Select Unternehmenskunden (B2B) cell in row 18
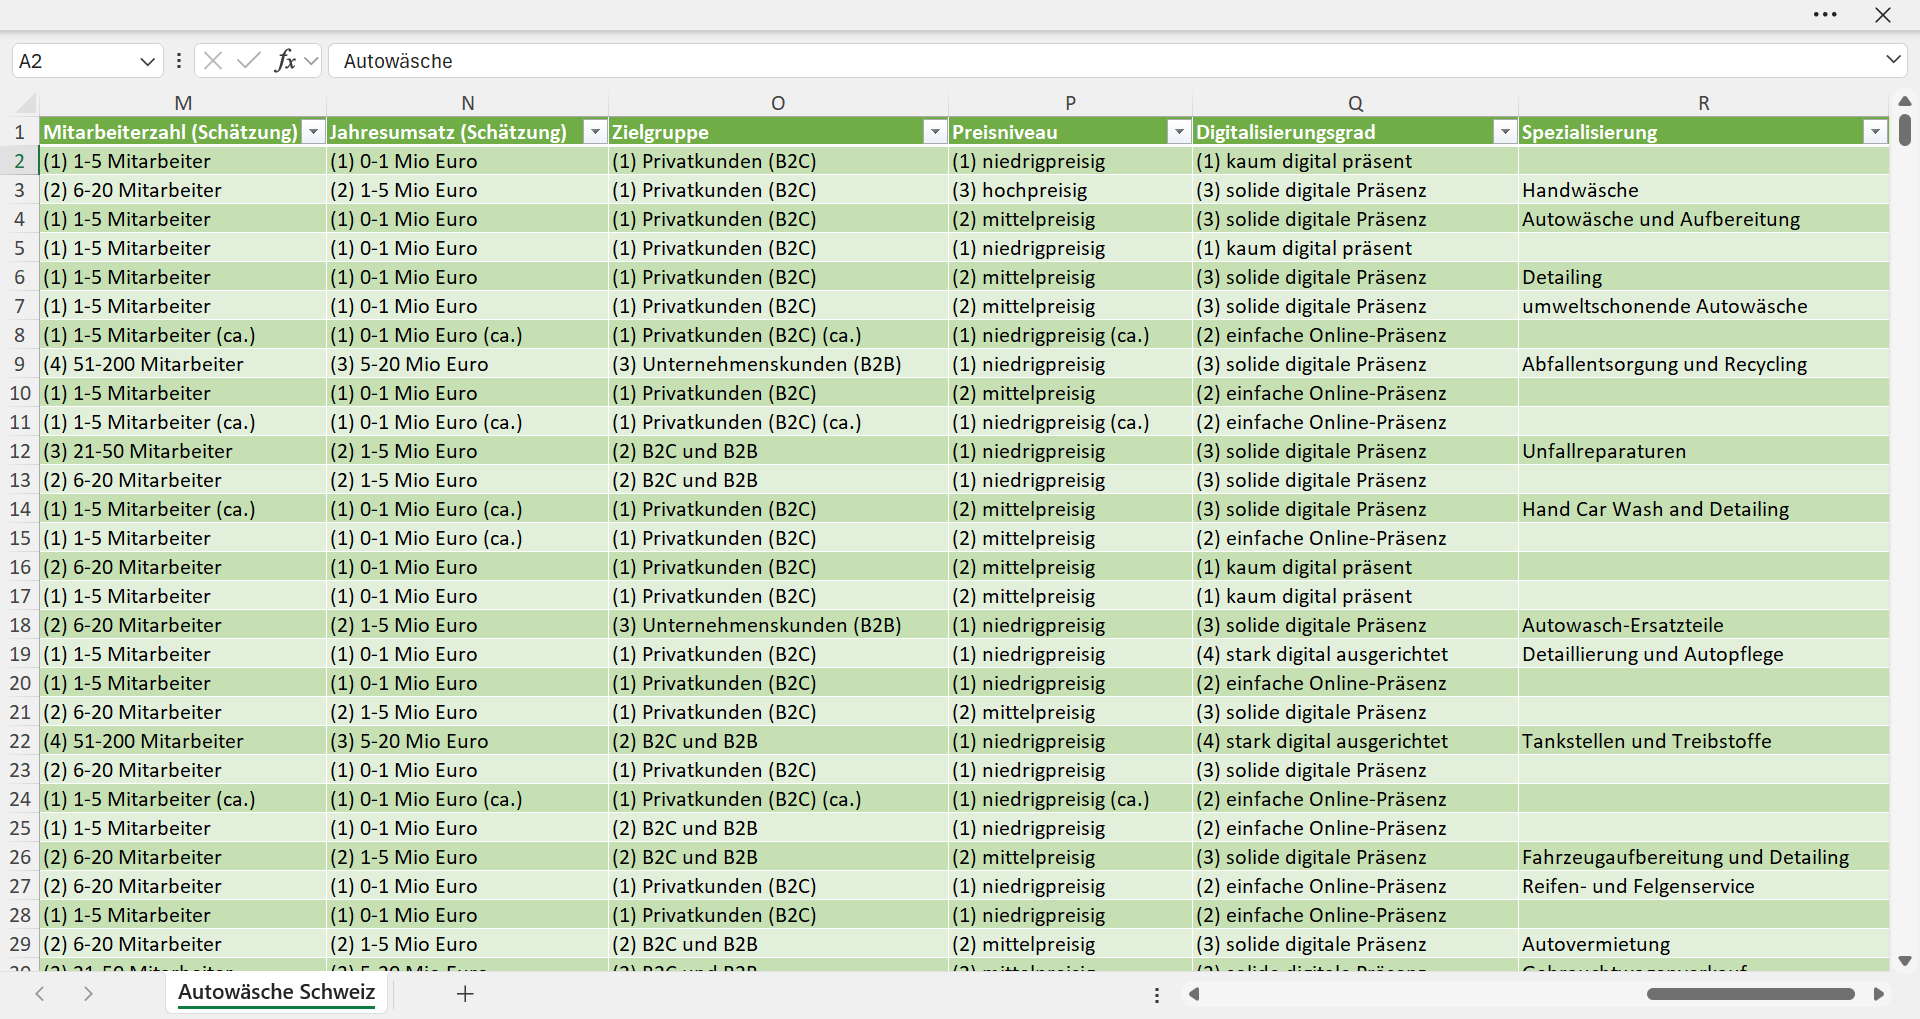Image resolution: width=1920 pixels, height=1019 pixels. coord(778,625)
